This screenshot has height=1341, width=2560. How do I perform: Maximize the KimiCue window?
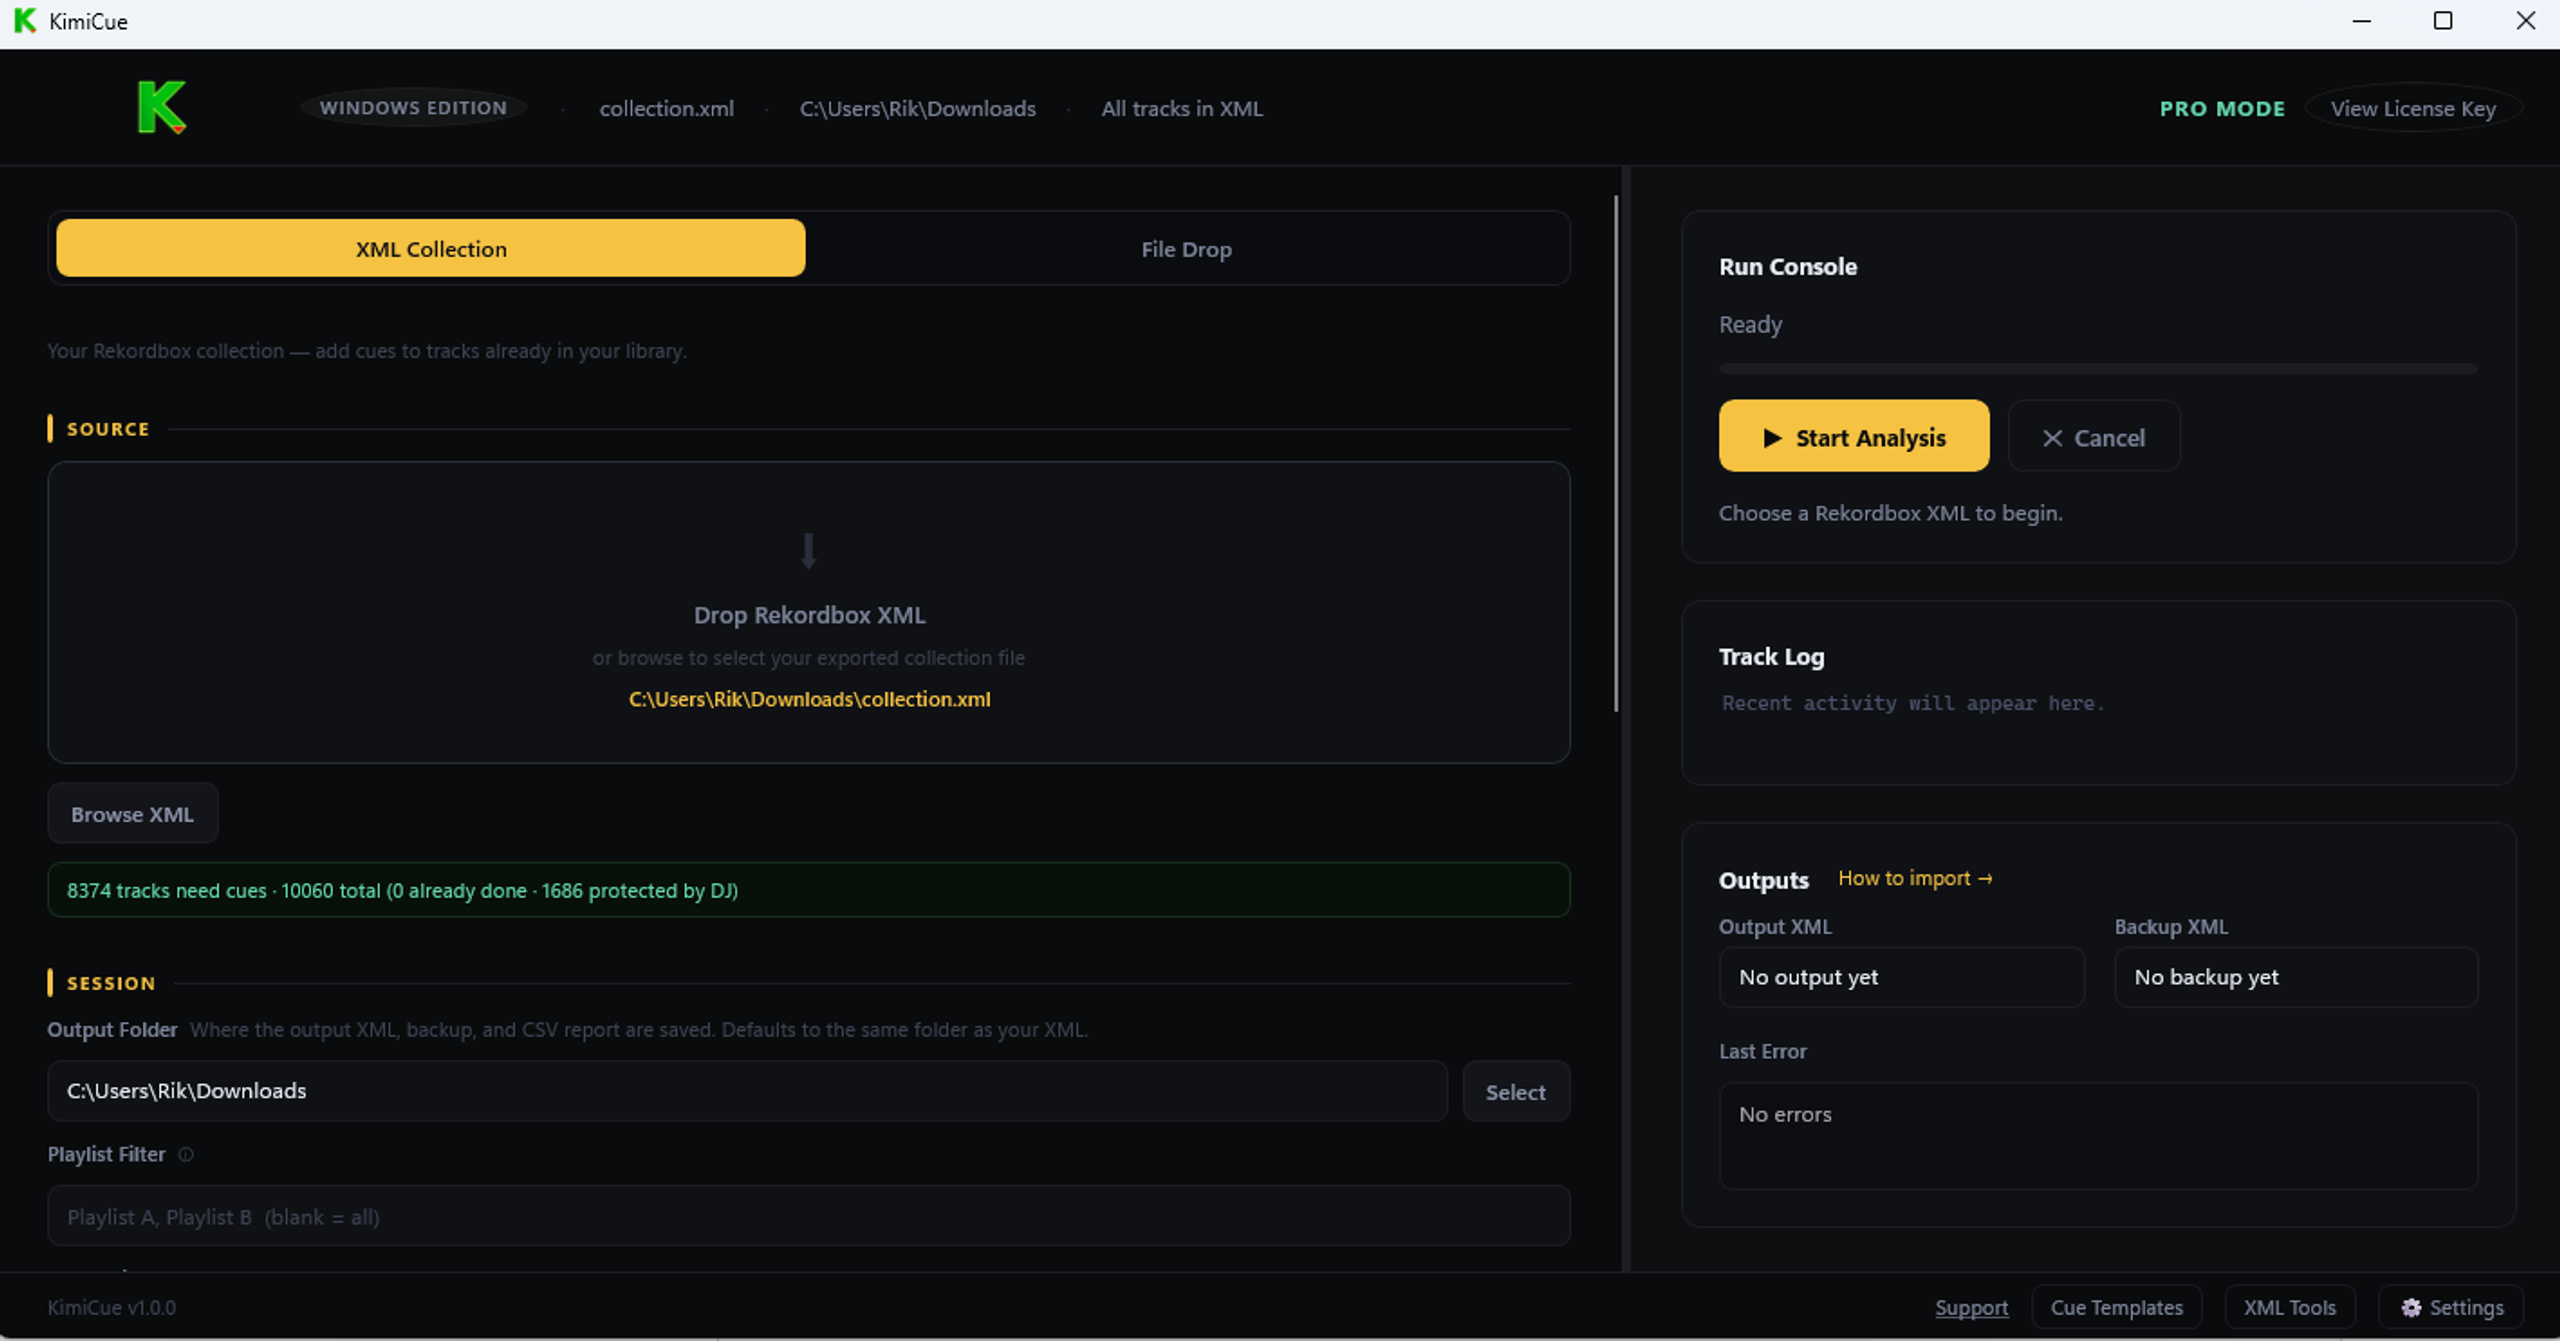click(x=2443, y=21)
